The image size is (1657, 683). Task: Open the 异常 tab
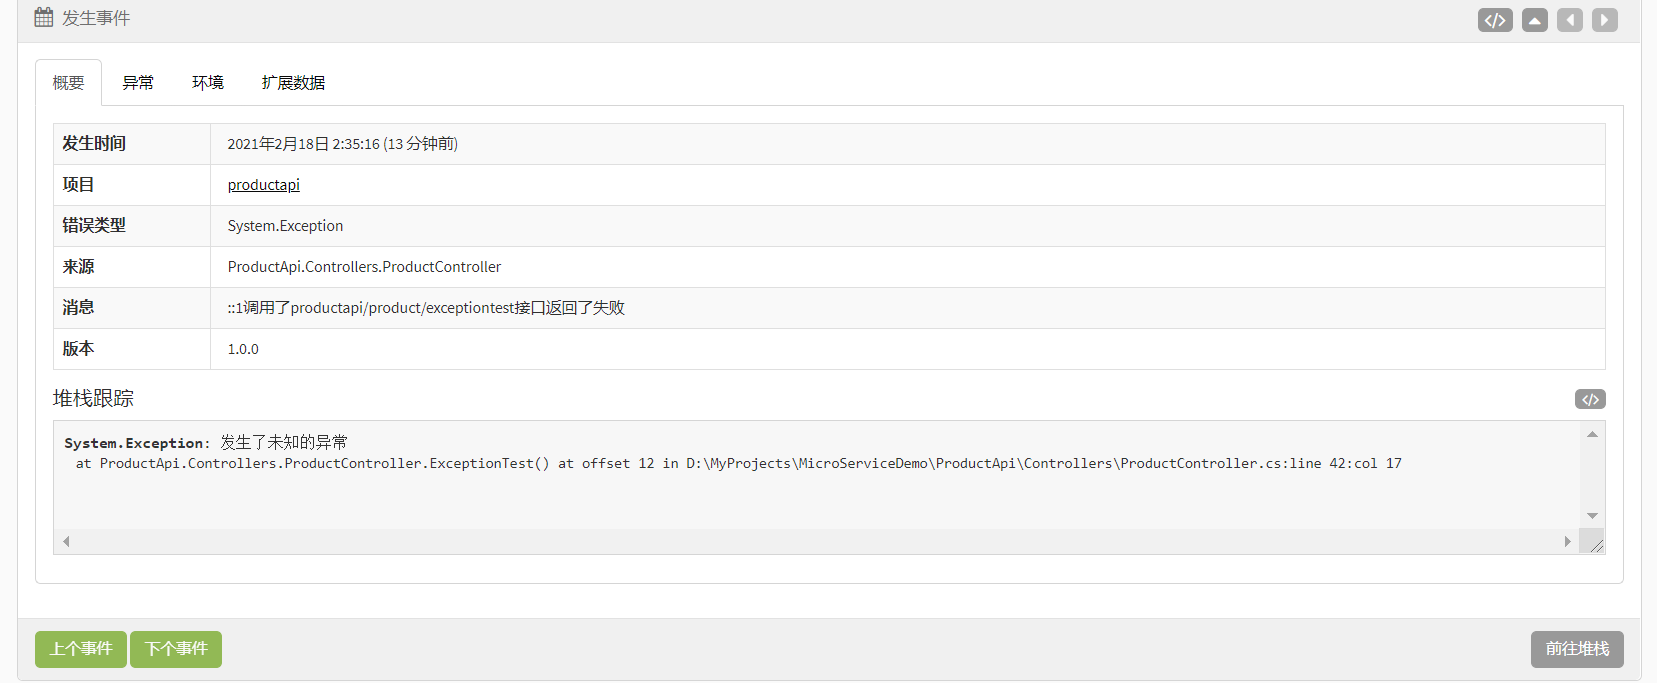pos(138,83)
